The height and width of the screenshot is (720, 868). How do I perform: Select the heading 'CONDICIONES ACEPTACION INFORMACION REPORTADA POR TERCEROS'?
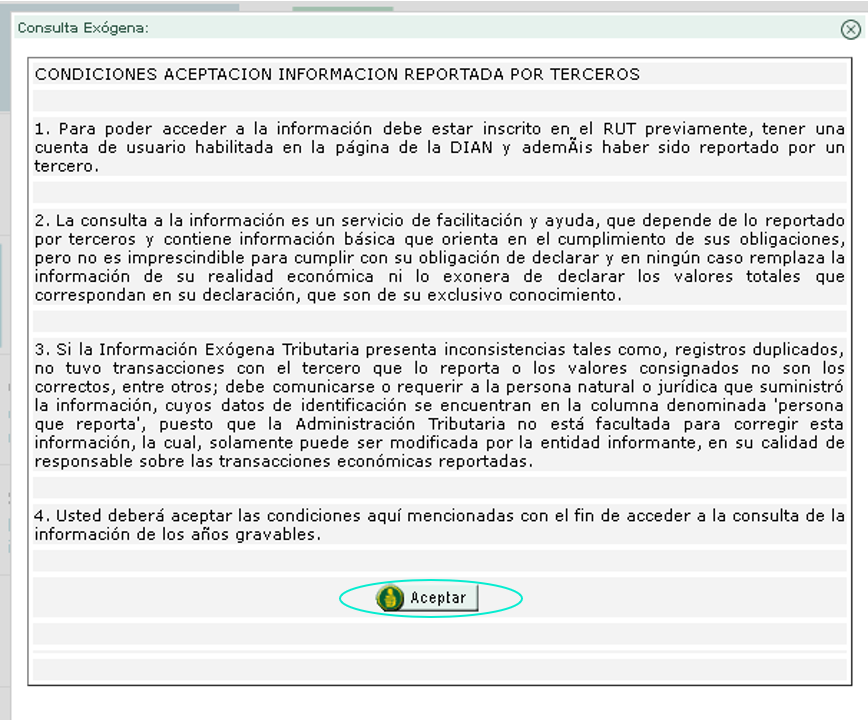(337, 74)
